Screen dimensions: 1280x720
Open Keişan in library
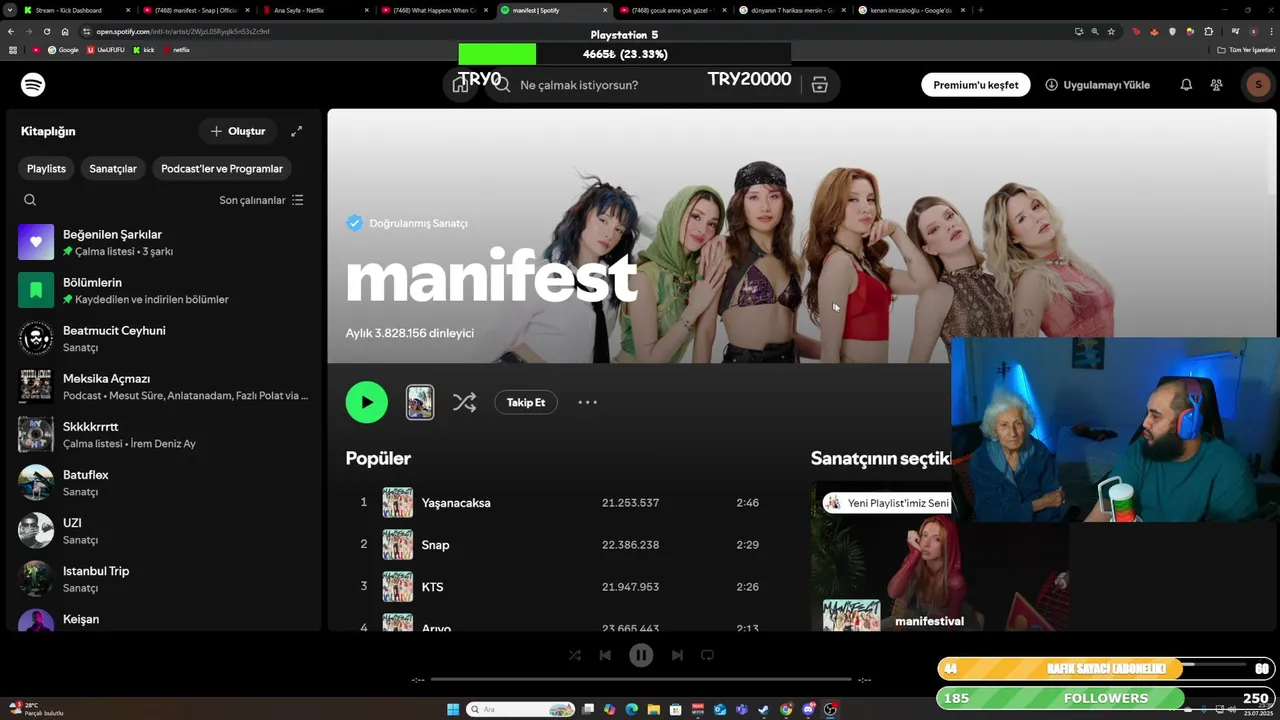pyautogui.click(x=165, y=618)
